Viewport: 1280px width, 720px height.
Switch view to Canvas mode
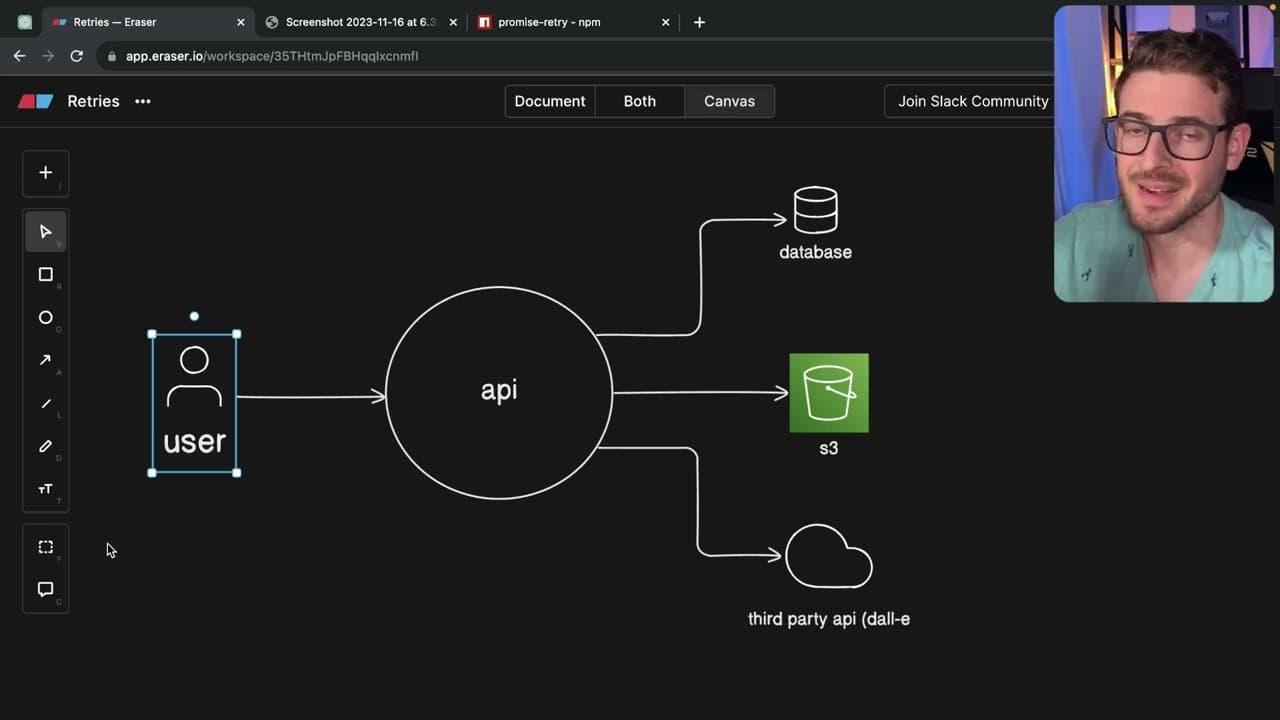(x=729, y=101)
